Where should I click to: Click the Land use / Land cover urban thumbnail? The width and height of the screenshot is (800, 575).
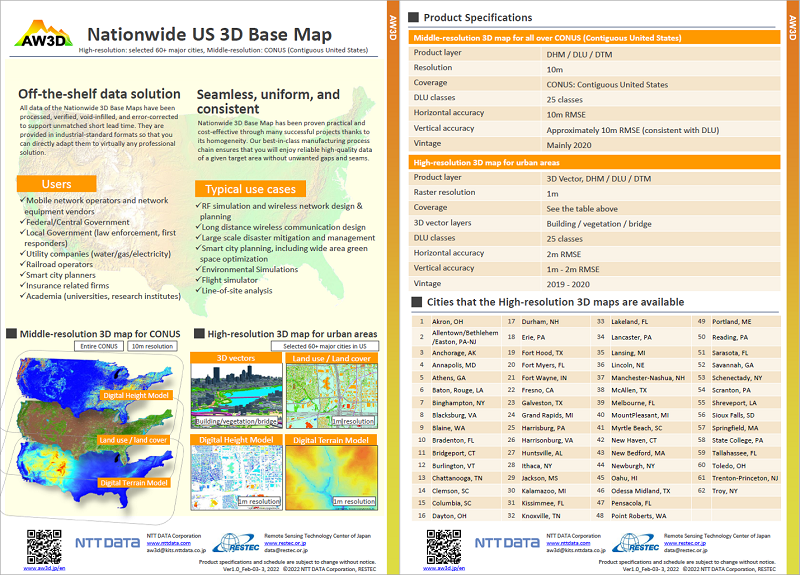click(x=331, y=393)
